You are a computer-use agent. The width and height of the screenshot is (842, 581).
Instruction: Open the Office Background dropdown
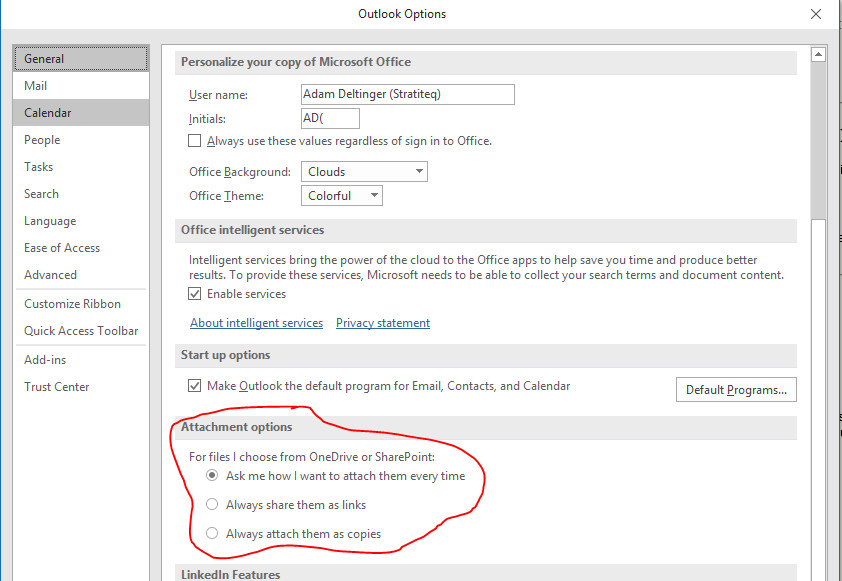click(364, 172)
